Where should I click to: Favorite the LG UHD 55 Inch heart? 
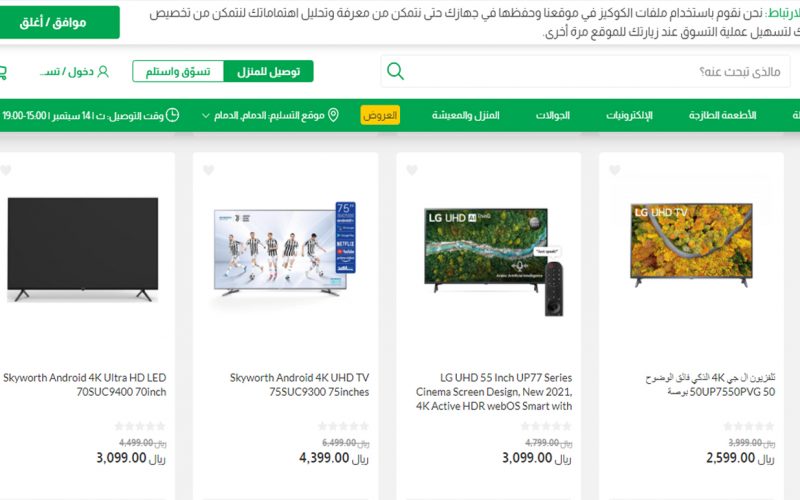pos(412,170)
